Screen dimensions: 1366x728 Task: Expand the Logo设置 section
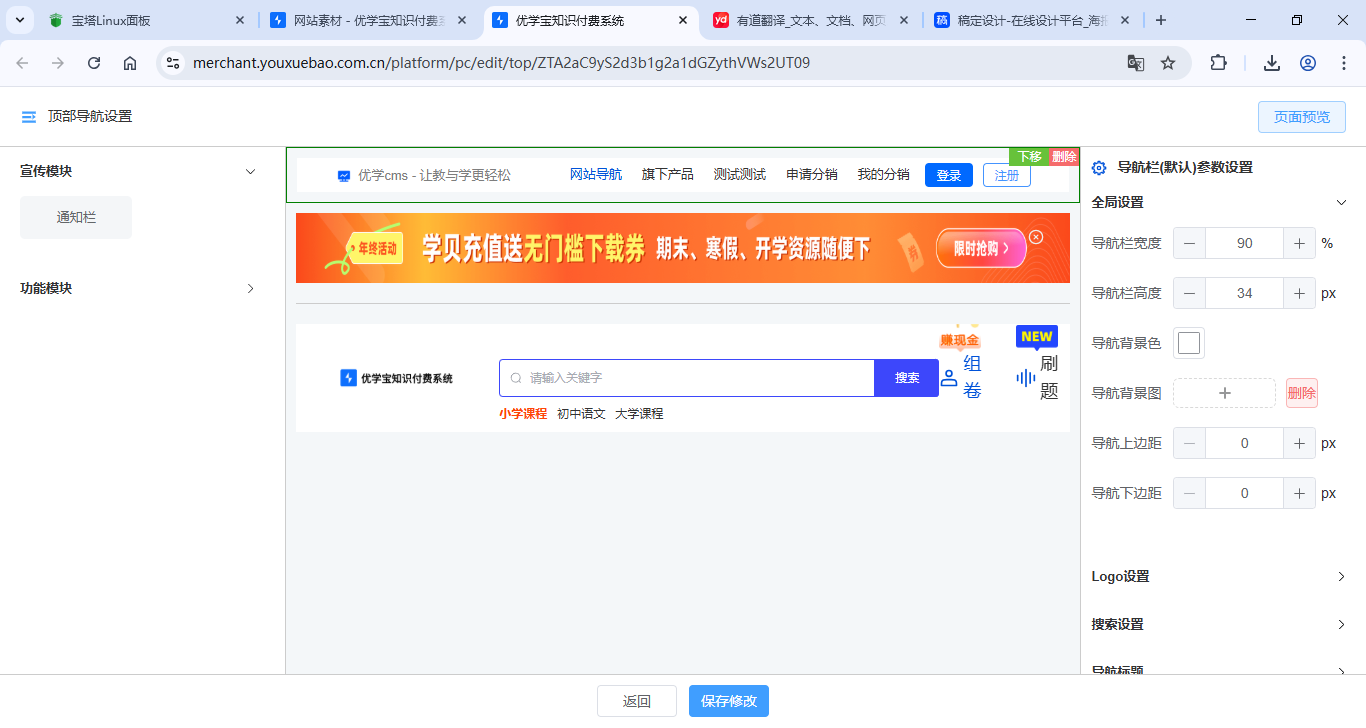pos(1342,577)
